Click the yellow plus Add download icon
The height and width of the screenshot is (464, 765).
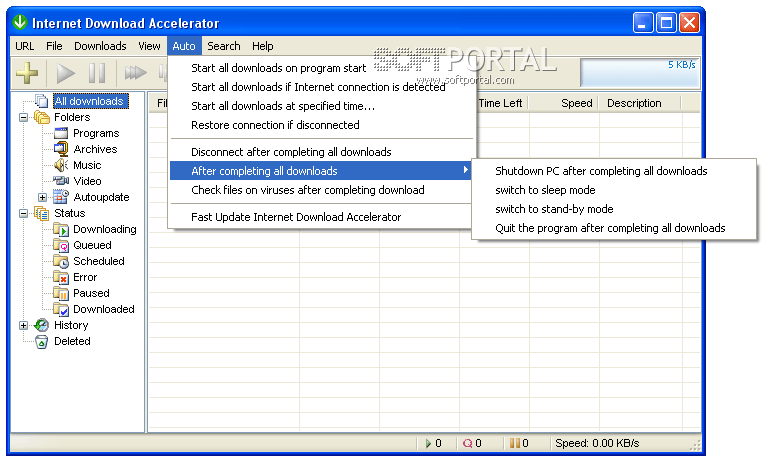coord(27,73)
